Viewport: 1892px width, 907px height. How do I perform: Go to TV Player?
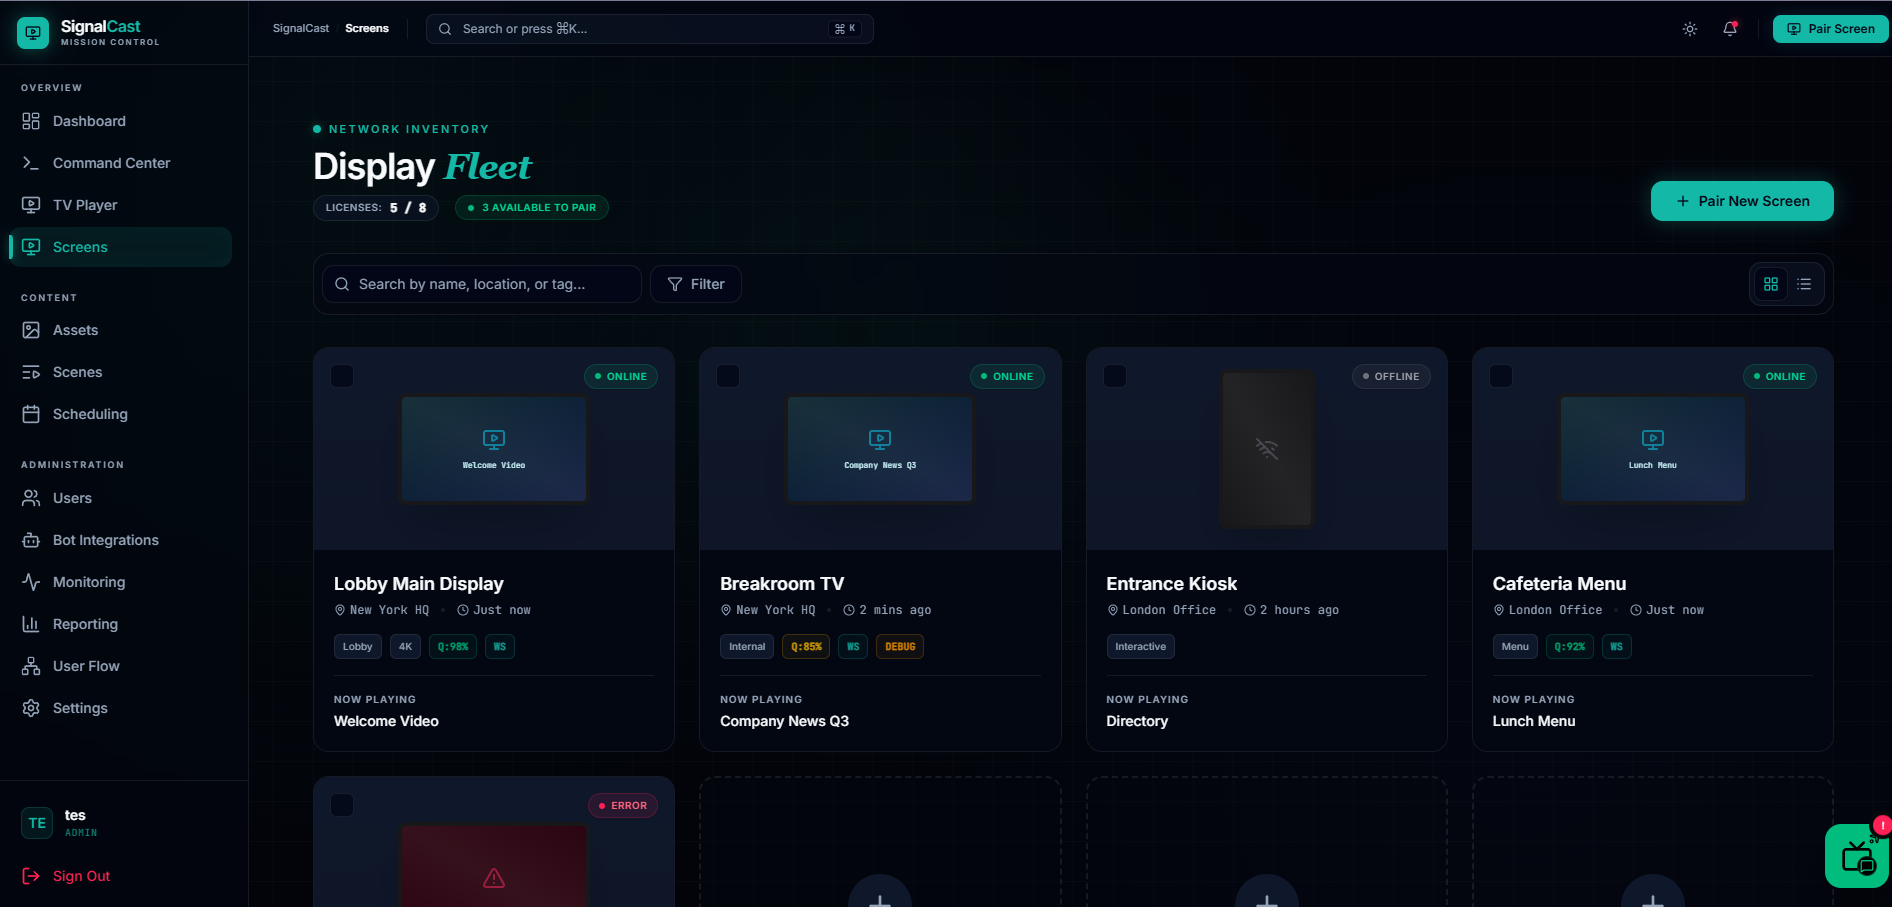(x=120, y=205)
